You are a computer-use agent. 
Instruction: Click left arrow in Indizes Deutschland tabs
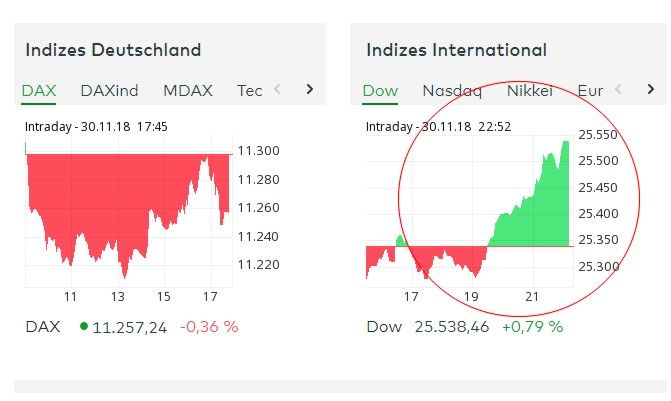(278, 90)
